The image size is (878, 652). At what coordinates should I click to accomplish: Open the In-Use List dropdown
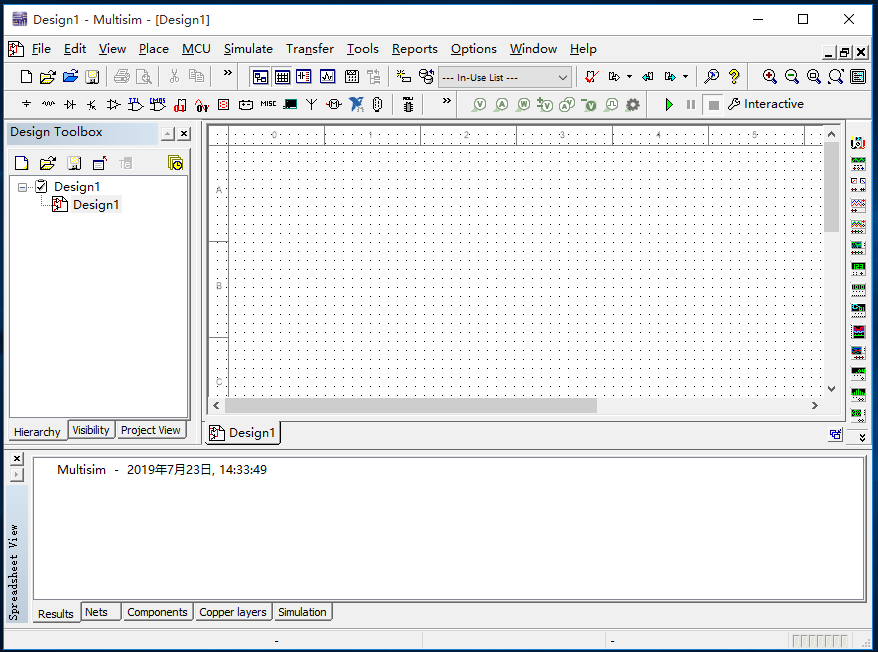pyautogui.click(x=563, y=77)
